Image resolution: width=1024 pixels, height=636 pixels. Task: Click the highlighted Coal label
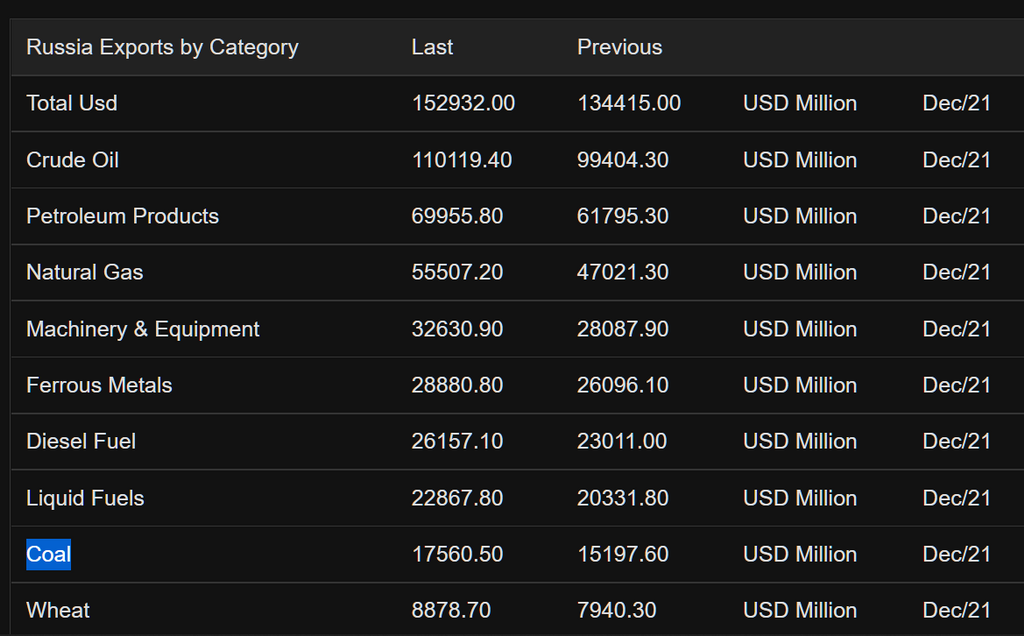click(x=48, y=554)
